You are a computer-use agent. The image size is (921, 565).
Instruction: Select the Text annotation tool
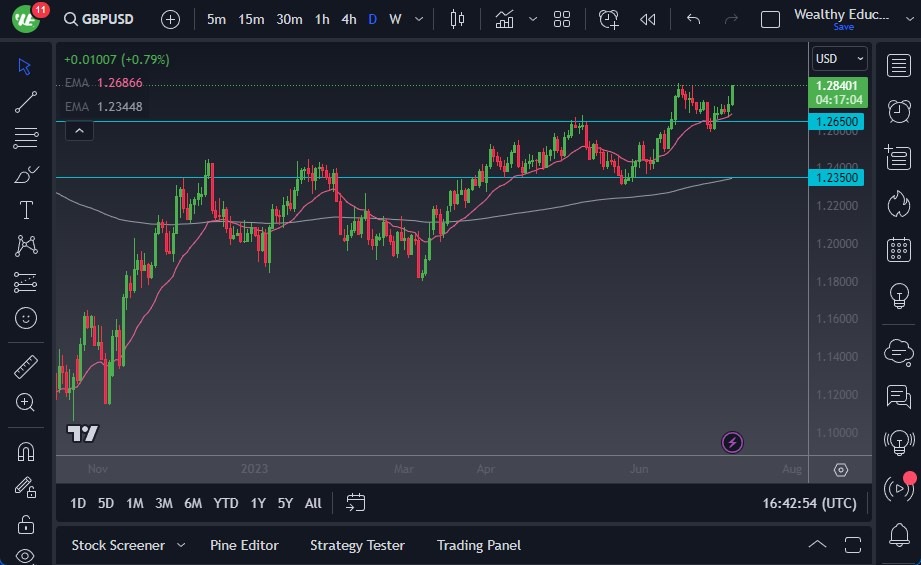point(26,210)
